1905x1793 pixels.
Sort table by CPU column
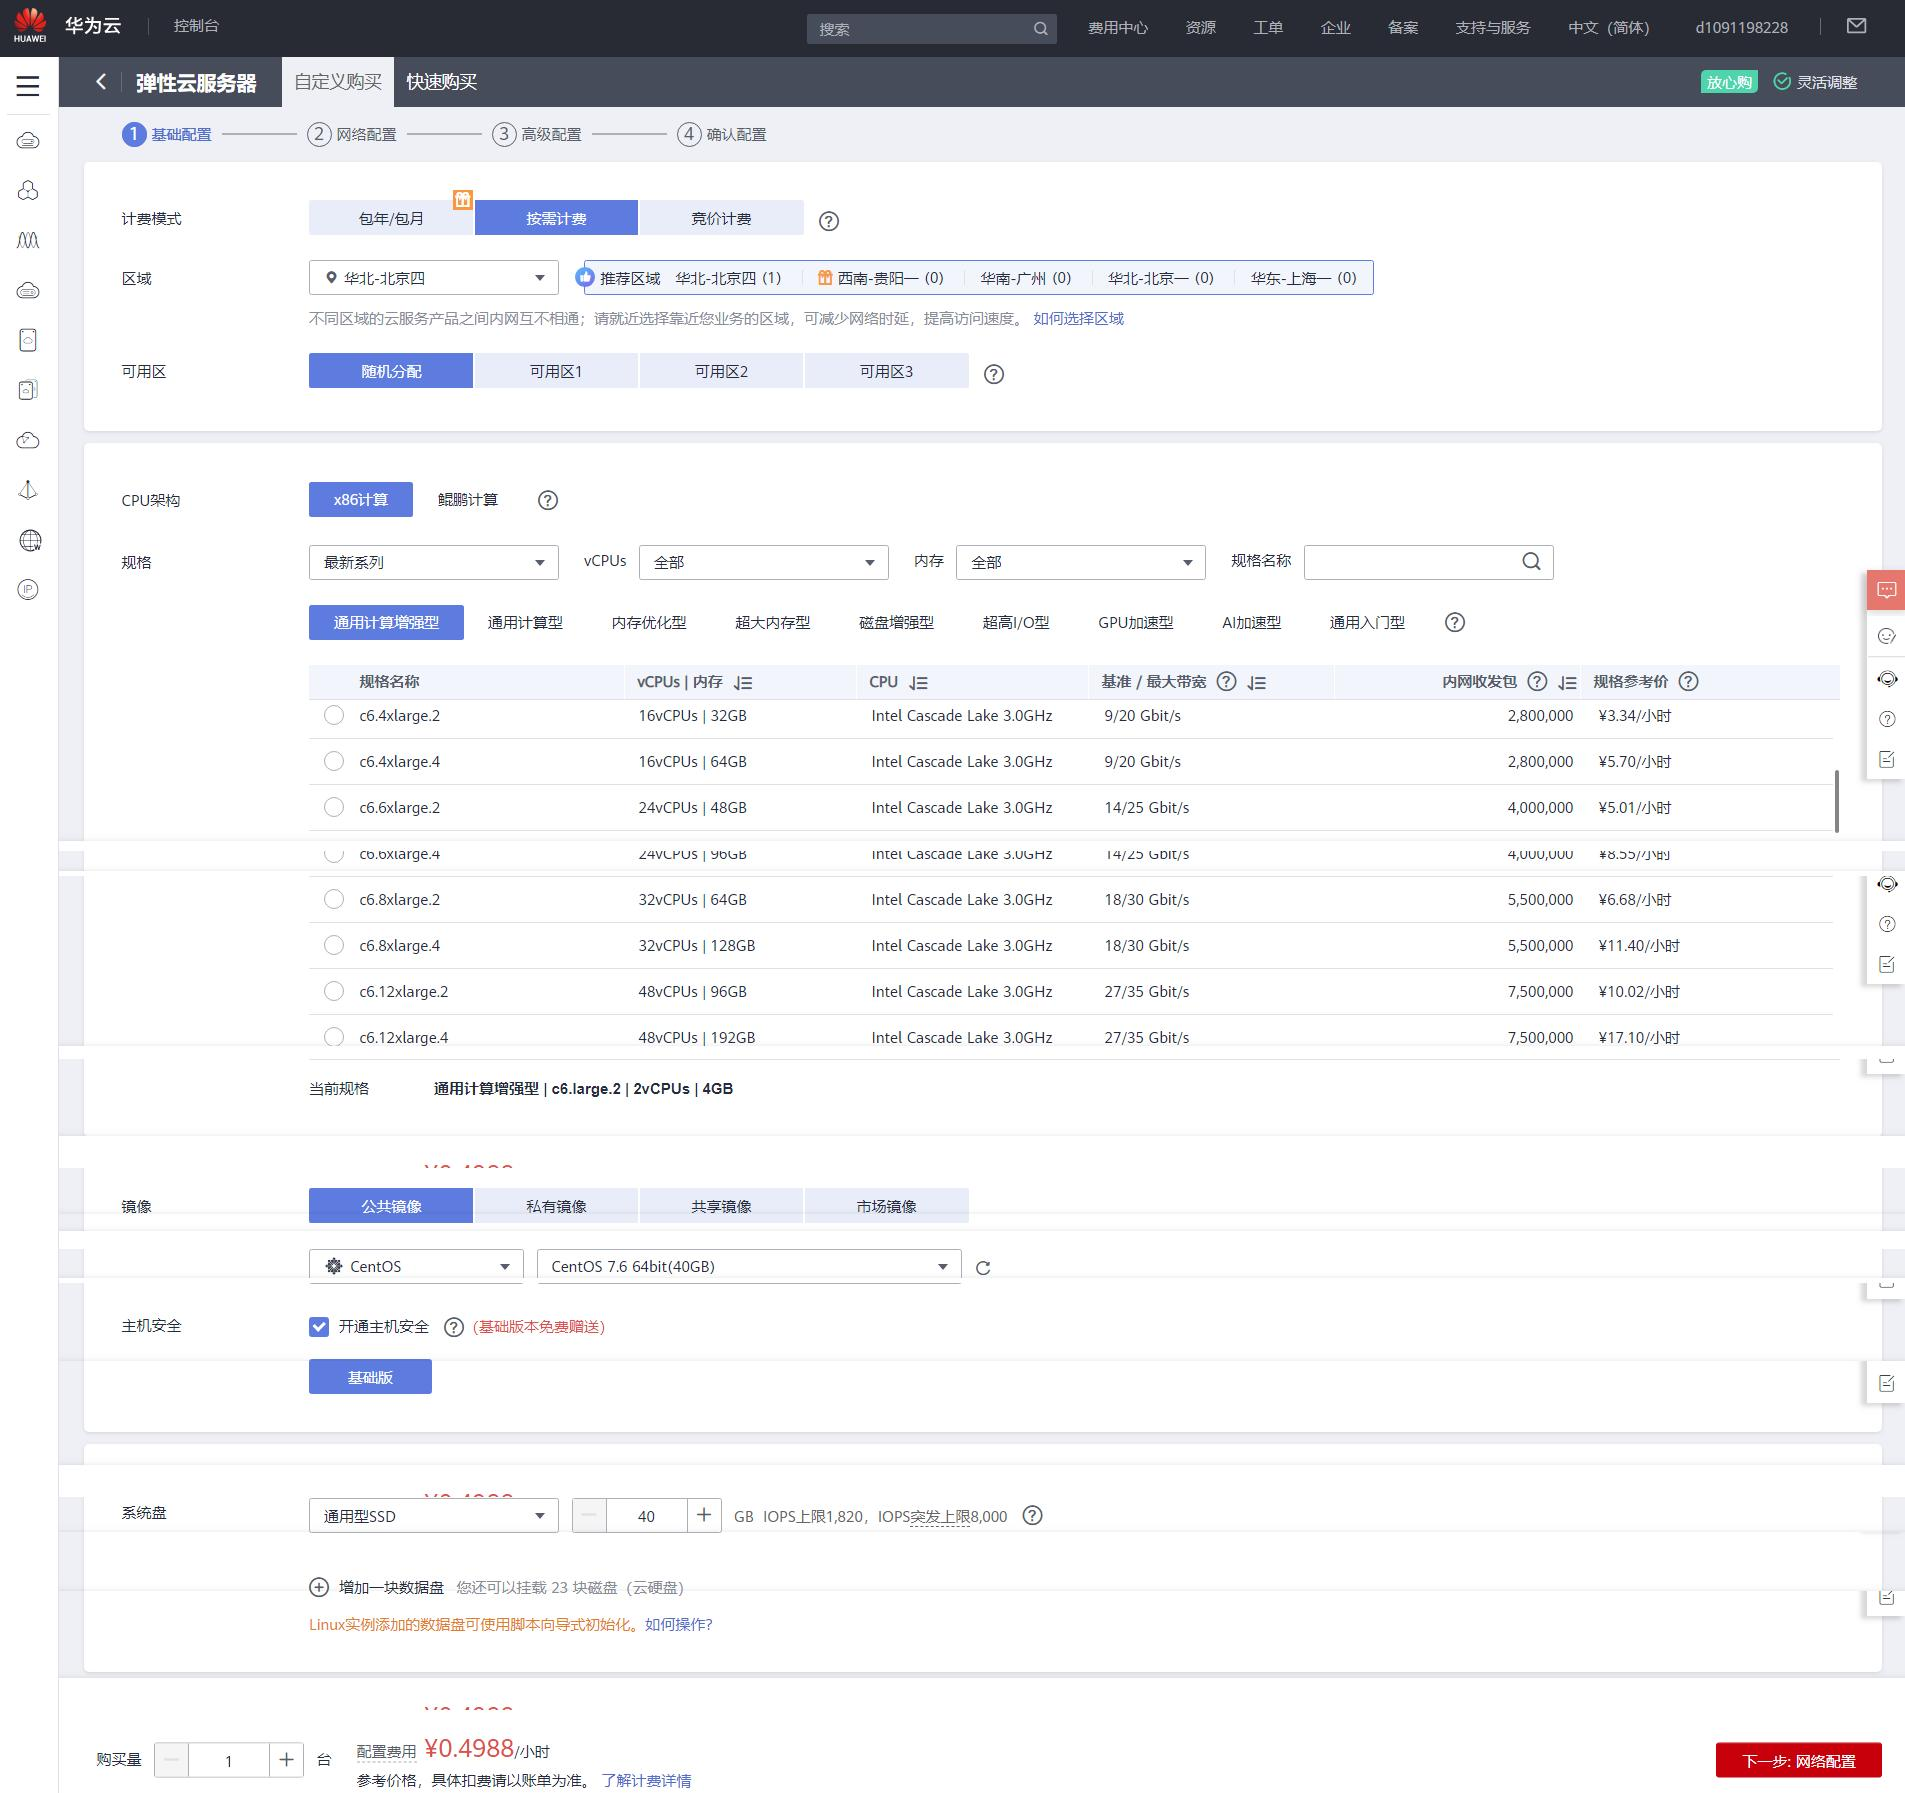tap(918, 683)
